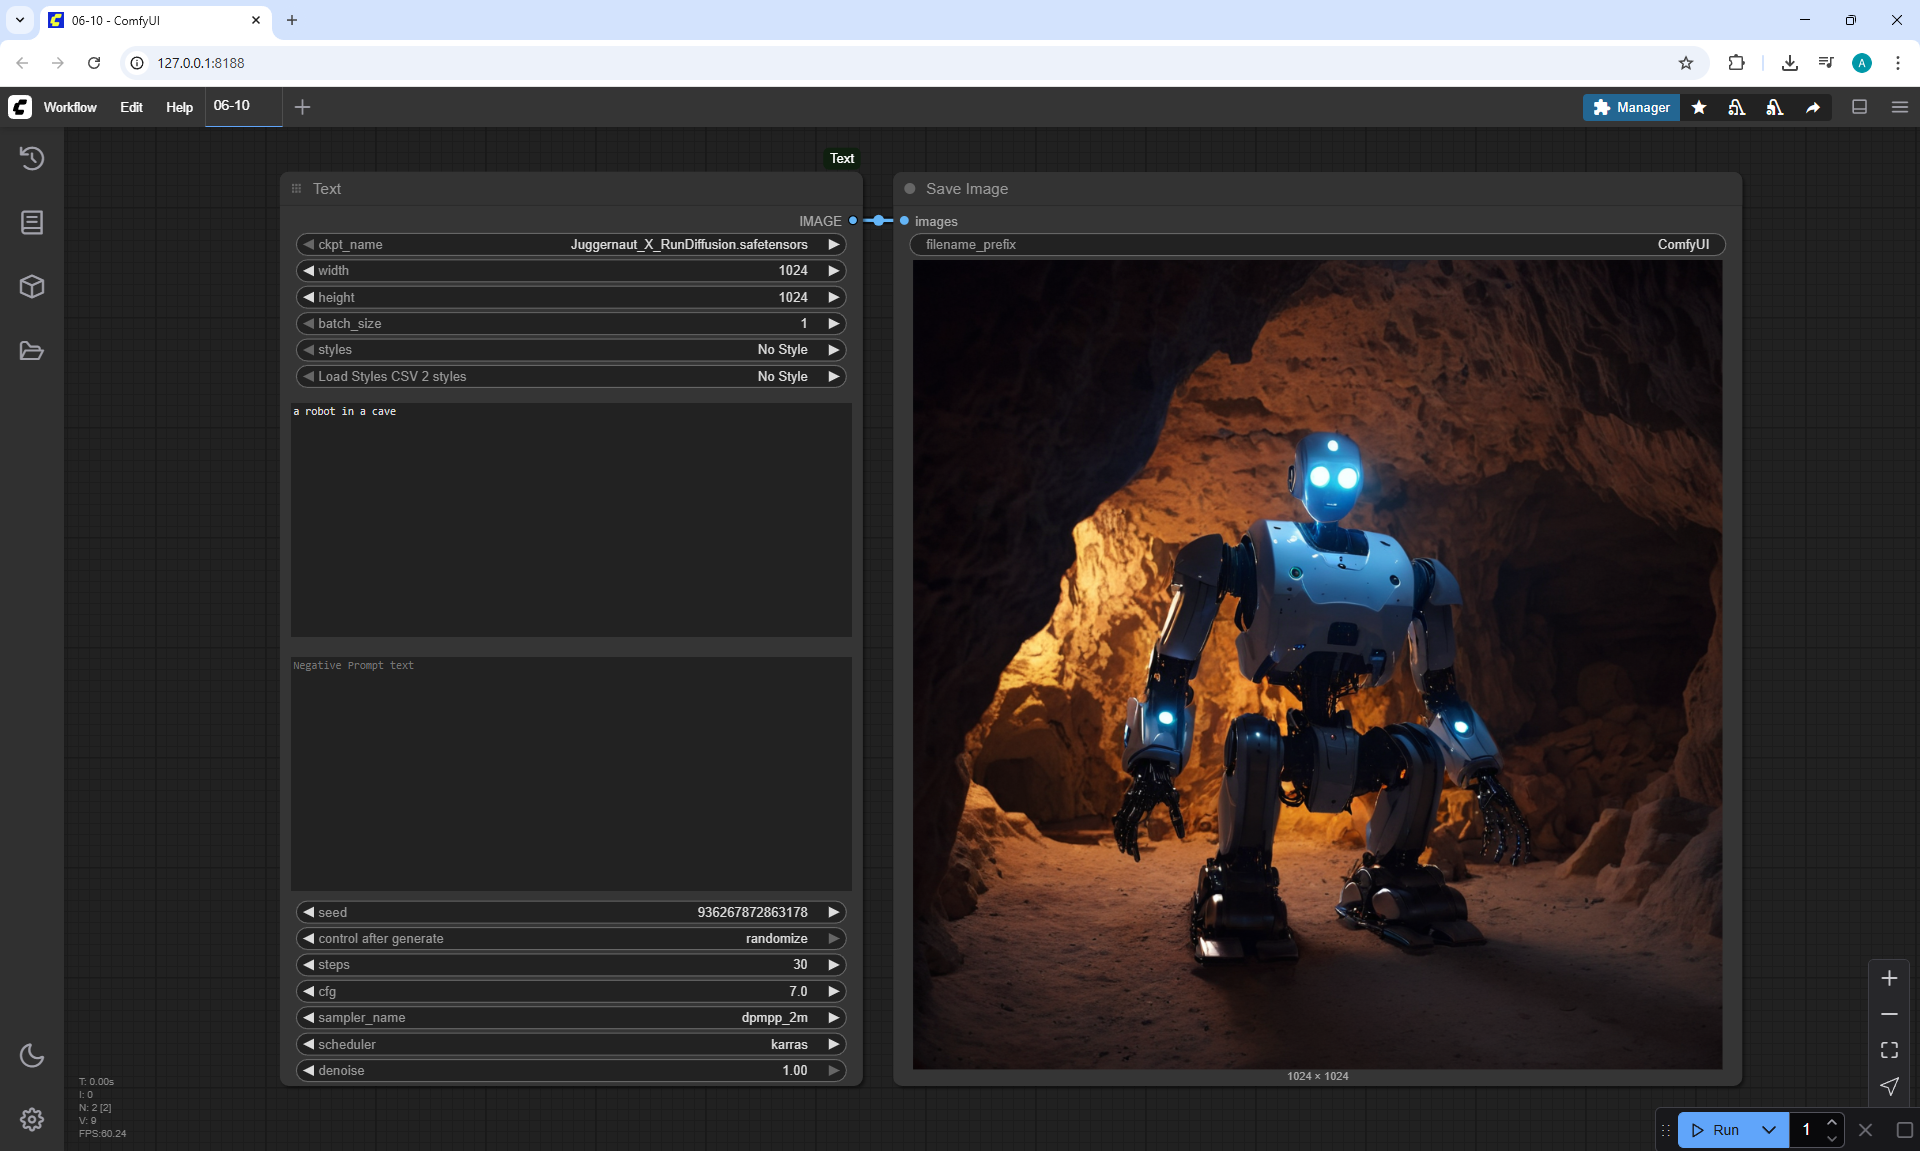The image size is (1920, 1151).
Task: Open the model library cube icon
Action: point(32,287)
